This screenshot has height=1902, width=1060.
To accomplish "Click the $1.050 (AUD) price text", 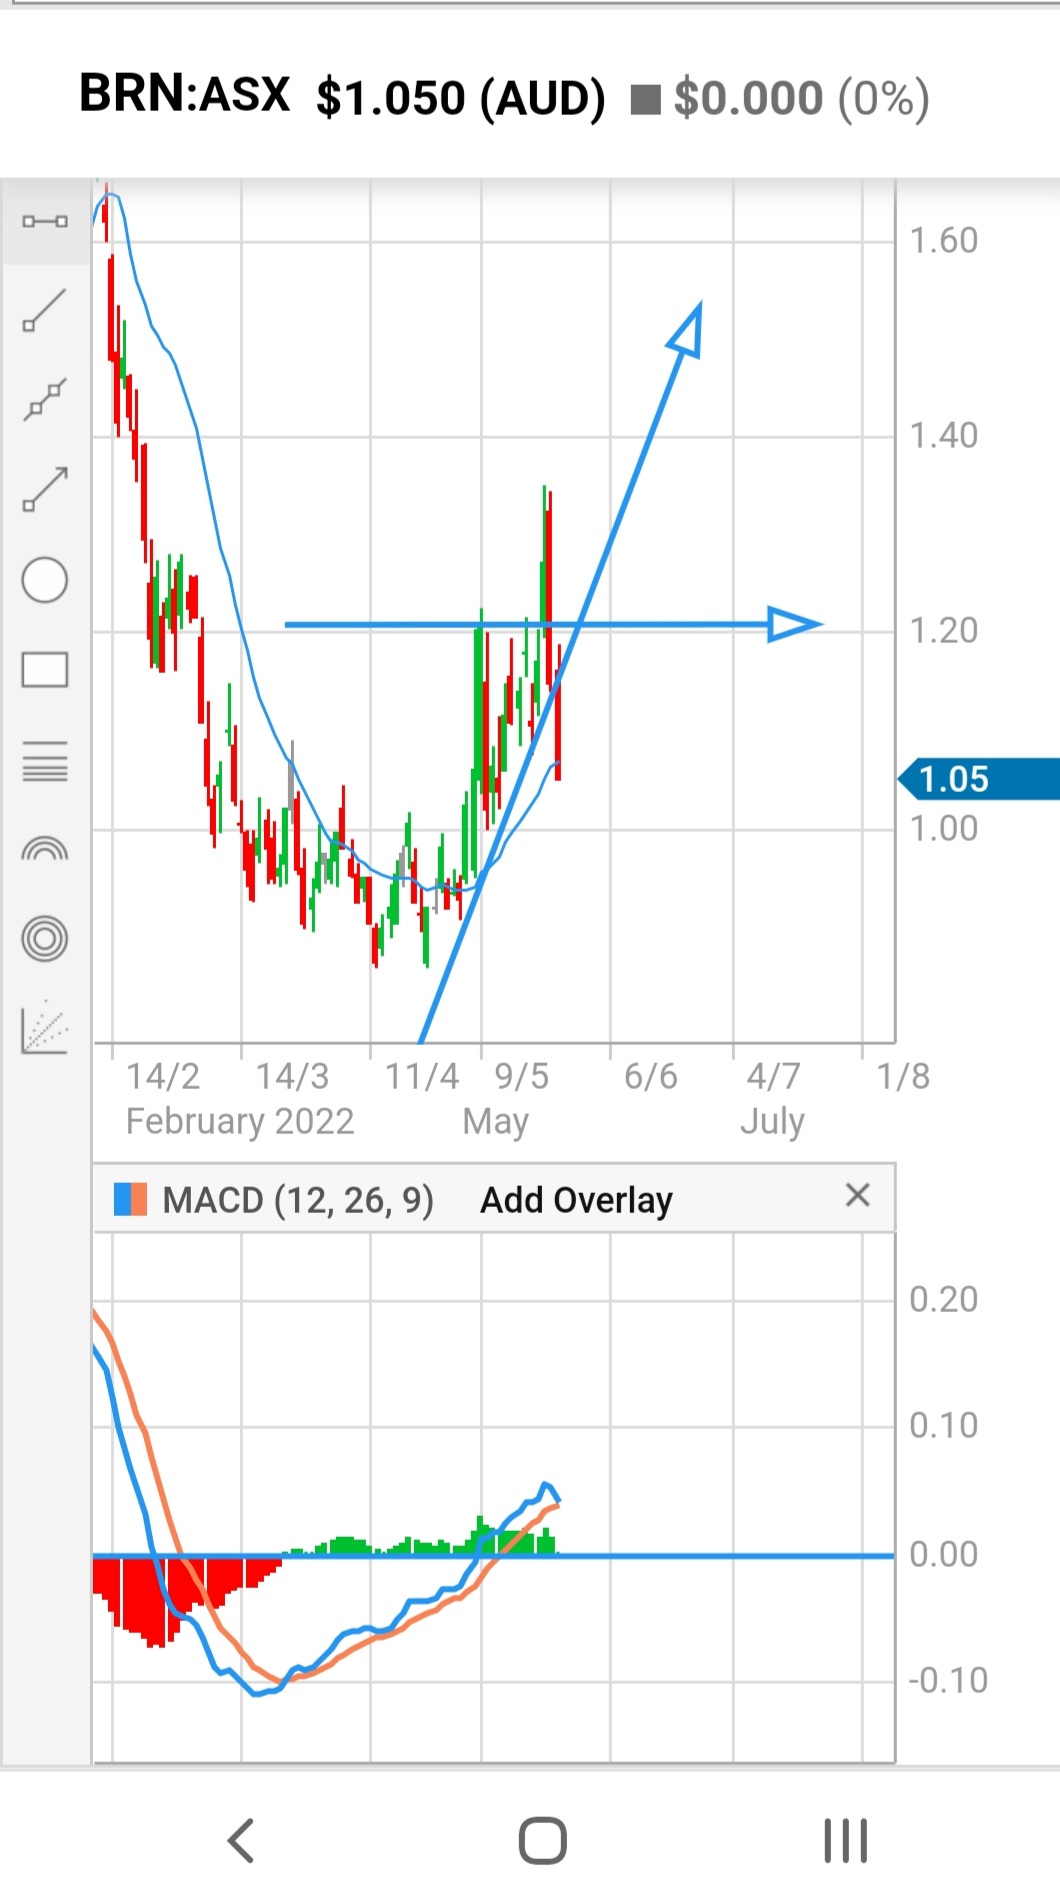I will (x=461, y=98).
